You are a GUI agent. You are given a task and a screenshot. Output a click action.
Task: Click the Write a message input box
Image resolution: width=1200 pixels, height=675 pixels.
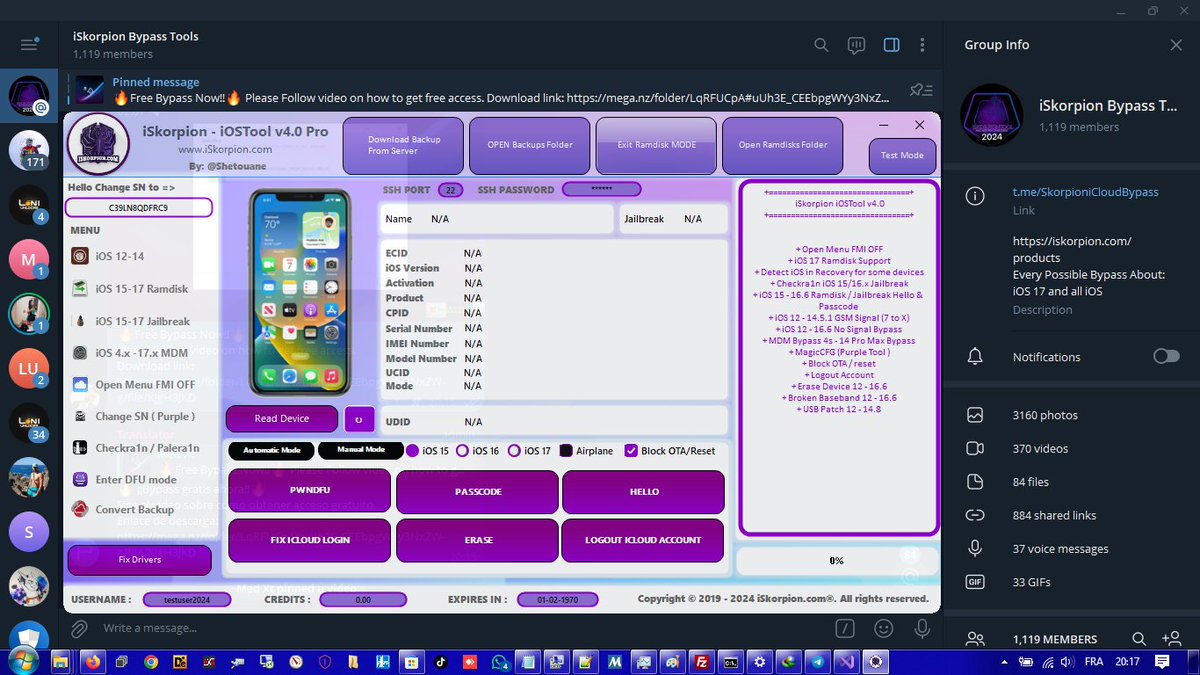pyautogui.click(x=460, y=629)
